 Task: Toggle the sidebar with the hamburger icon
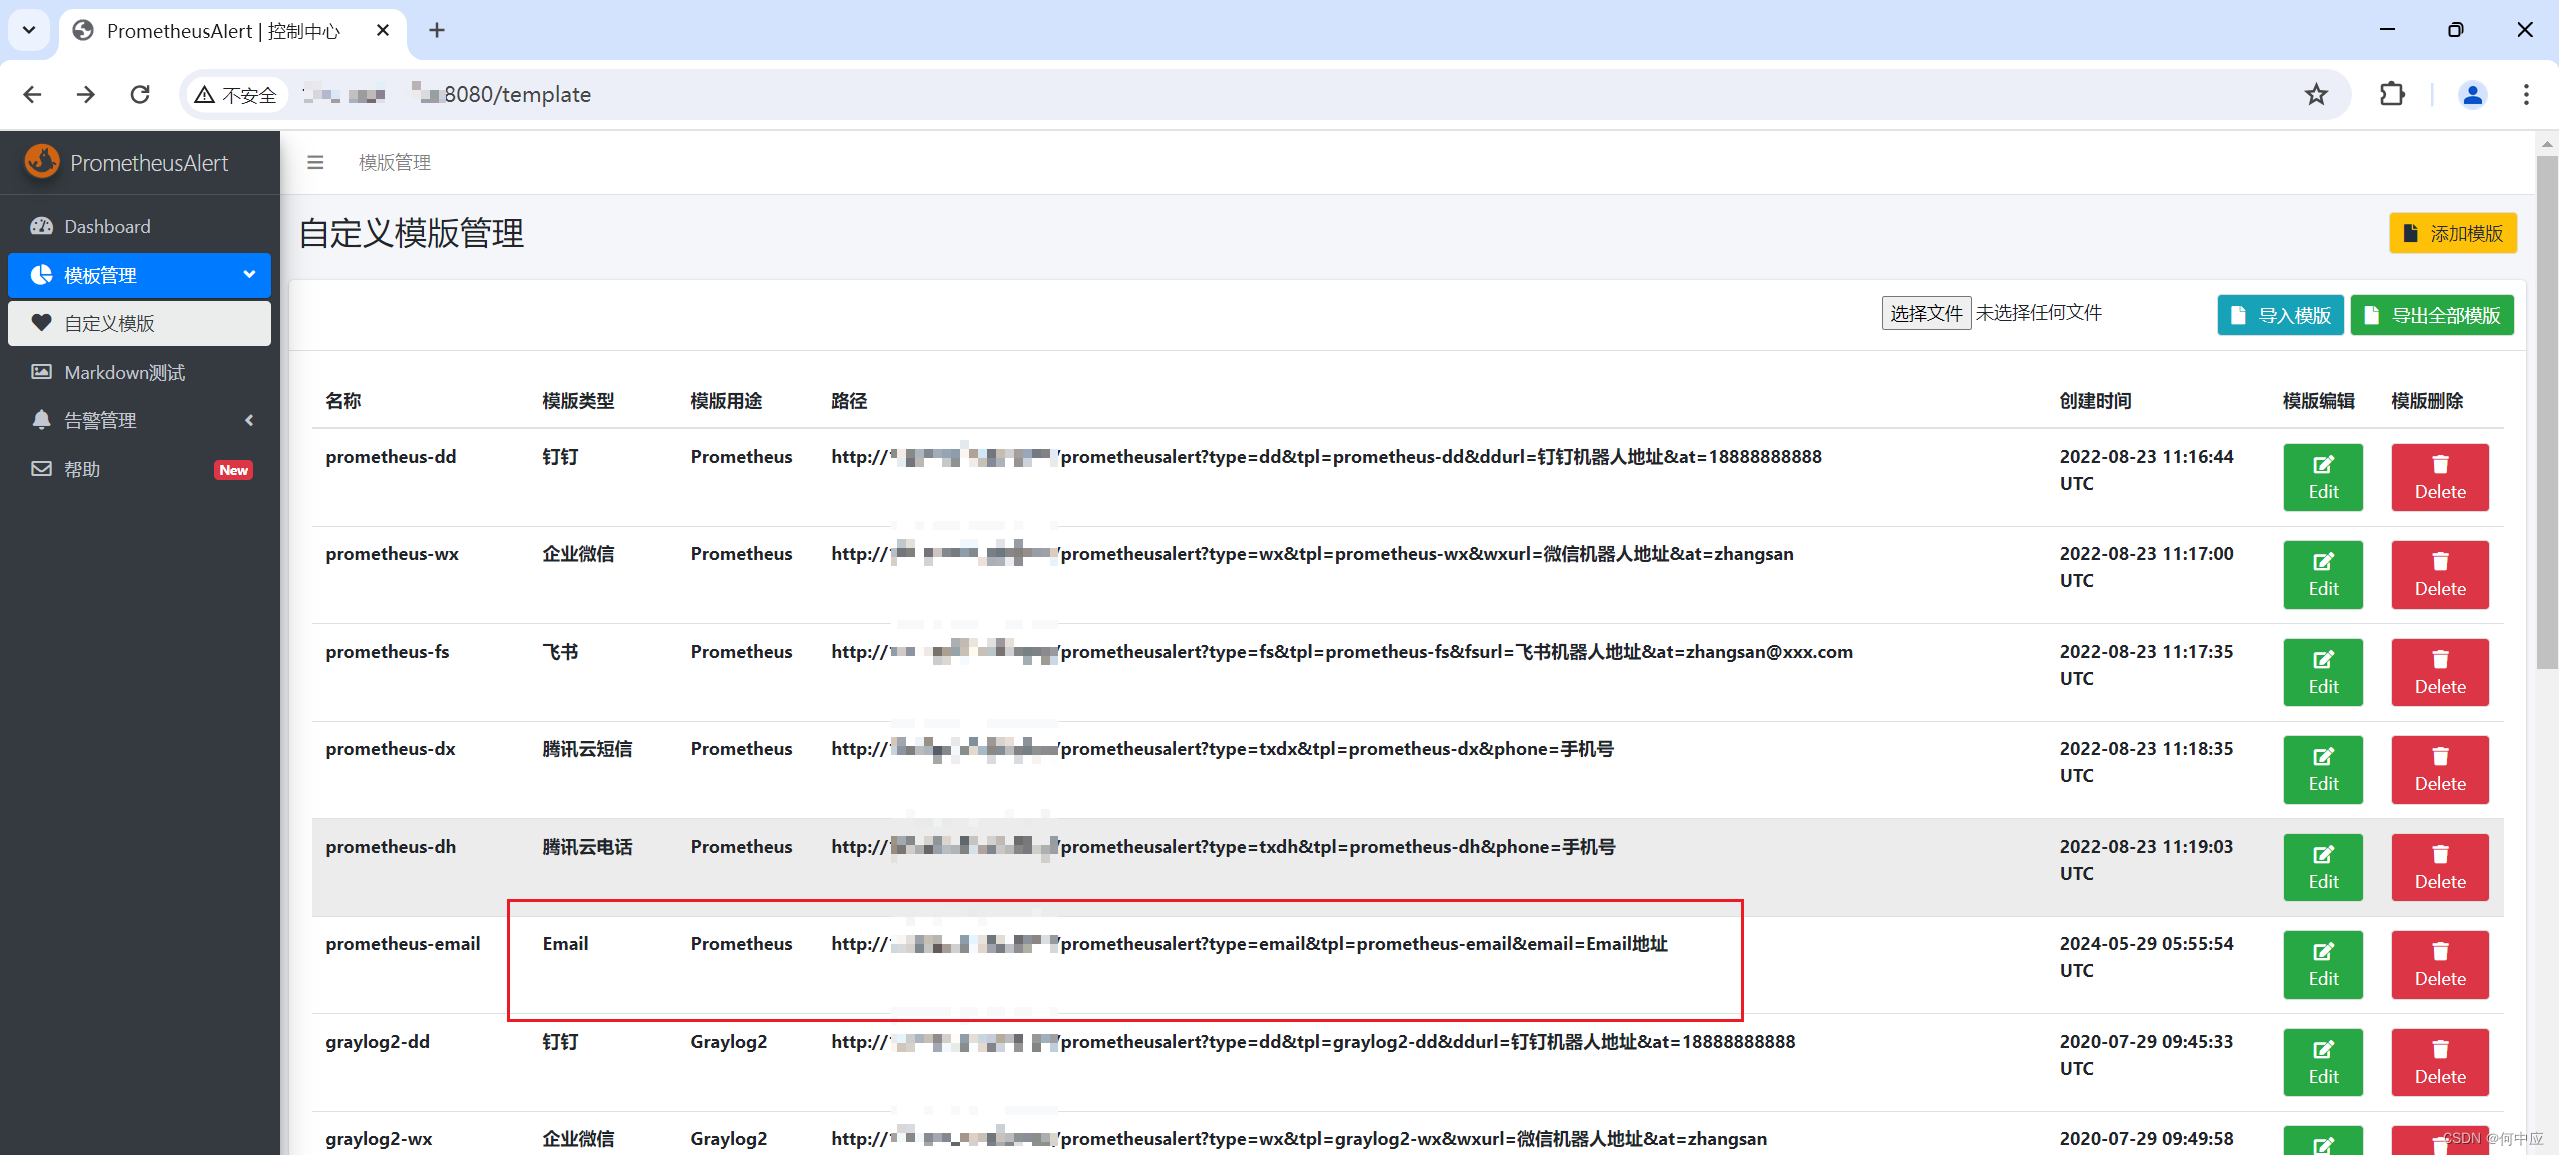(x=315, y=162)
